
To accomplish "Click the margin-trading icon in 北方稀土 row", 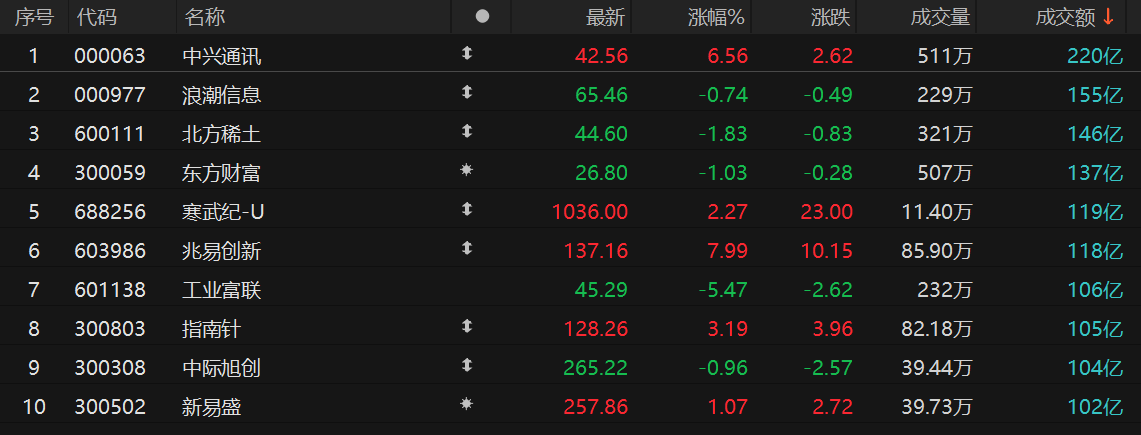I will click(x=467, y=131).
